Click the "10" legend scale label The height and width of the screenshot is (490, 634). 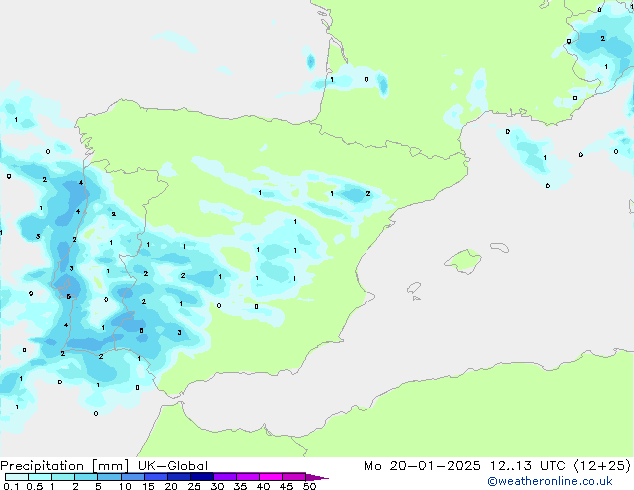(125, 486)
